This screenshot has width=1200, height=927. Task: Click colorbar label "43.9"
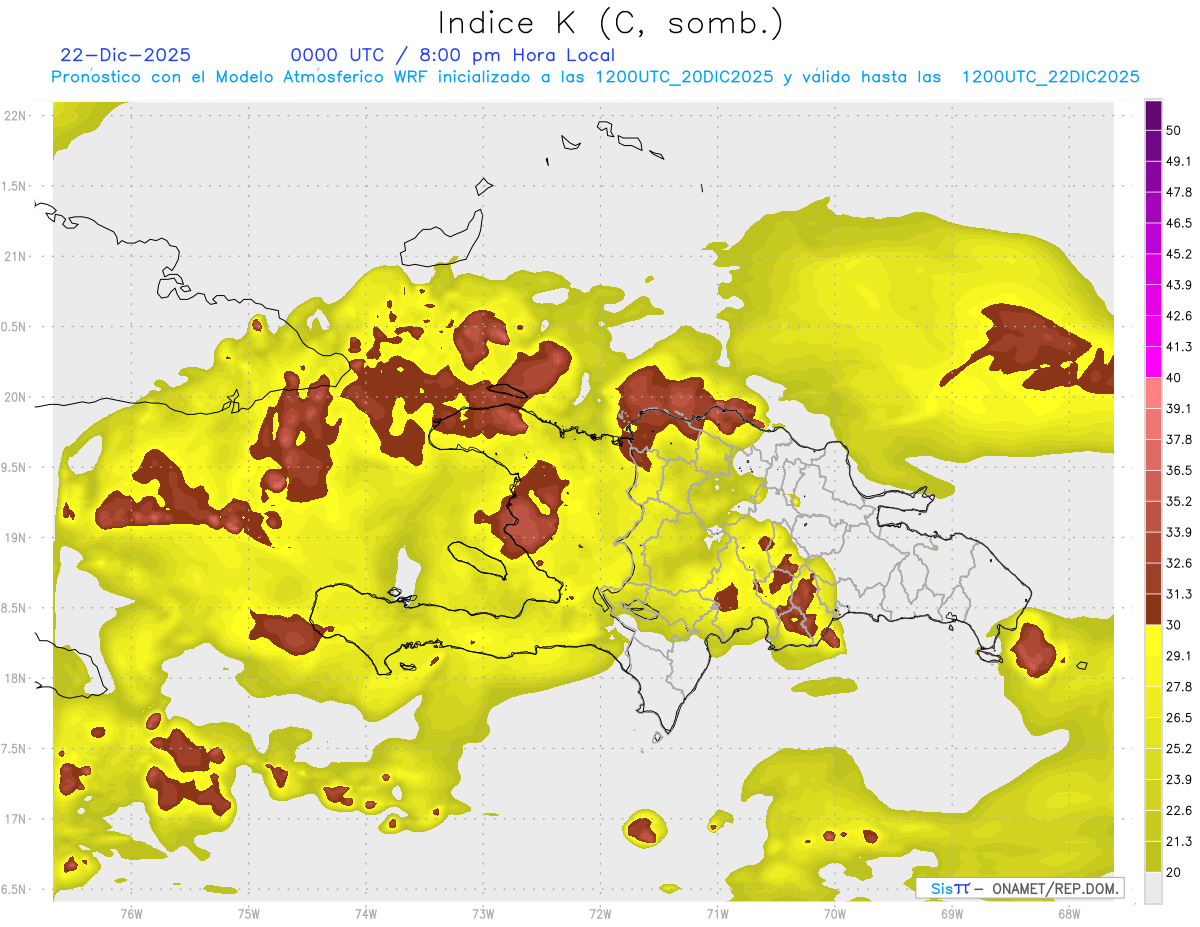pyautogui.click(x=1179, y=285)
